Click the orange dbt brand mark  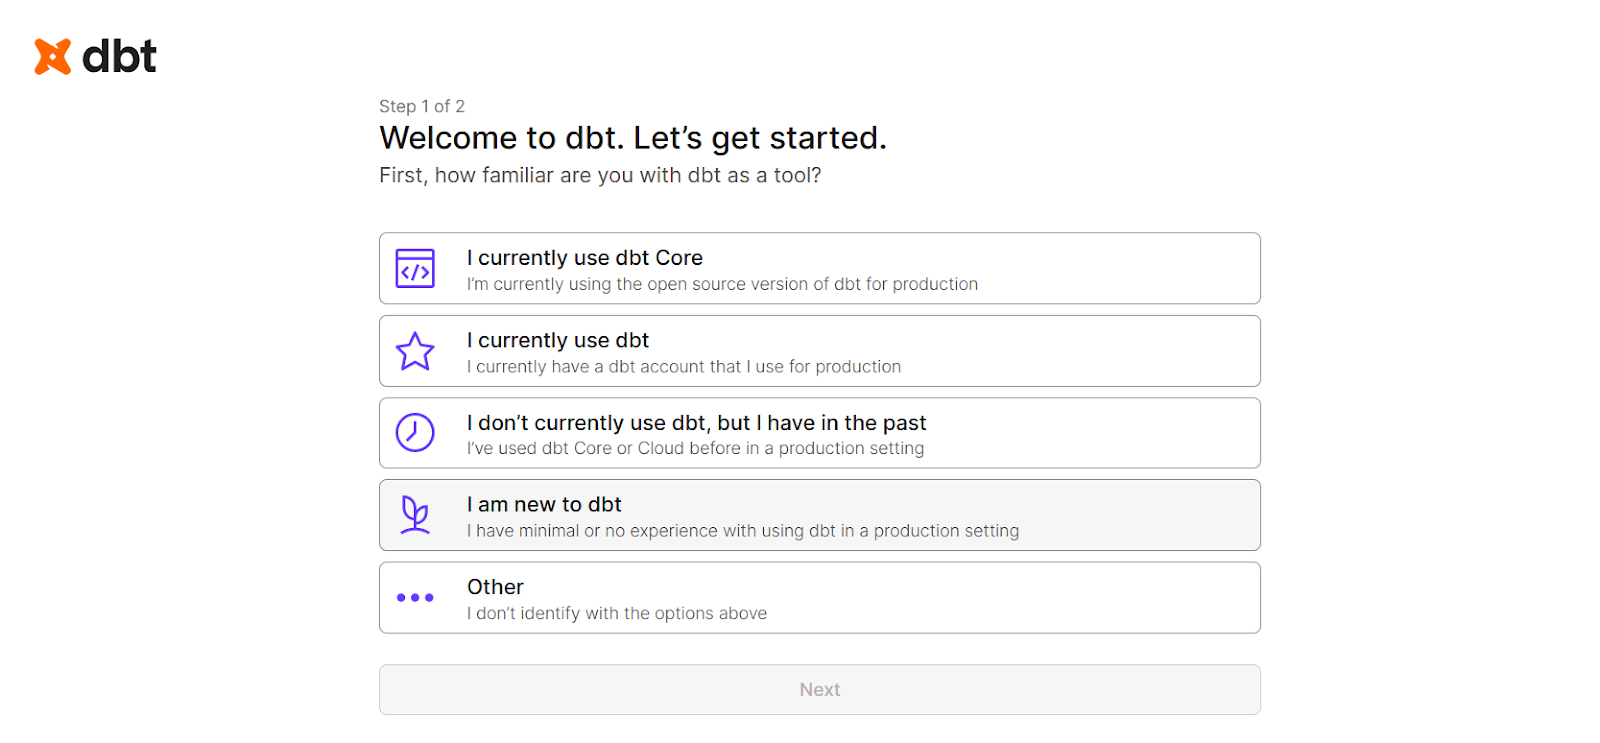point(52,56)
